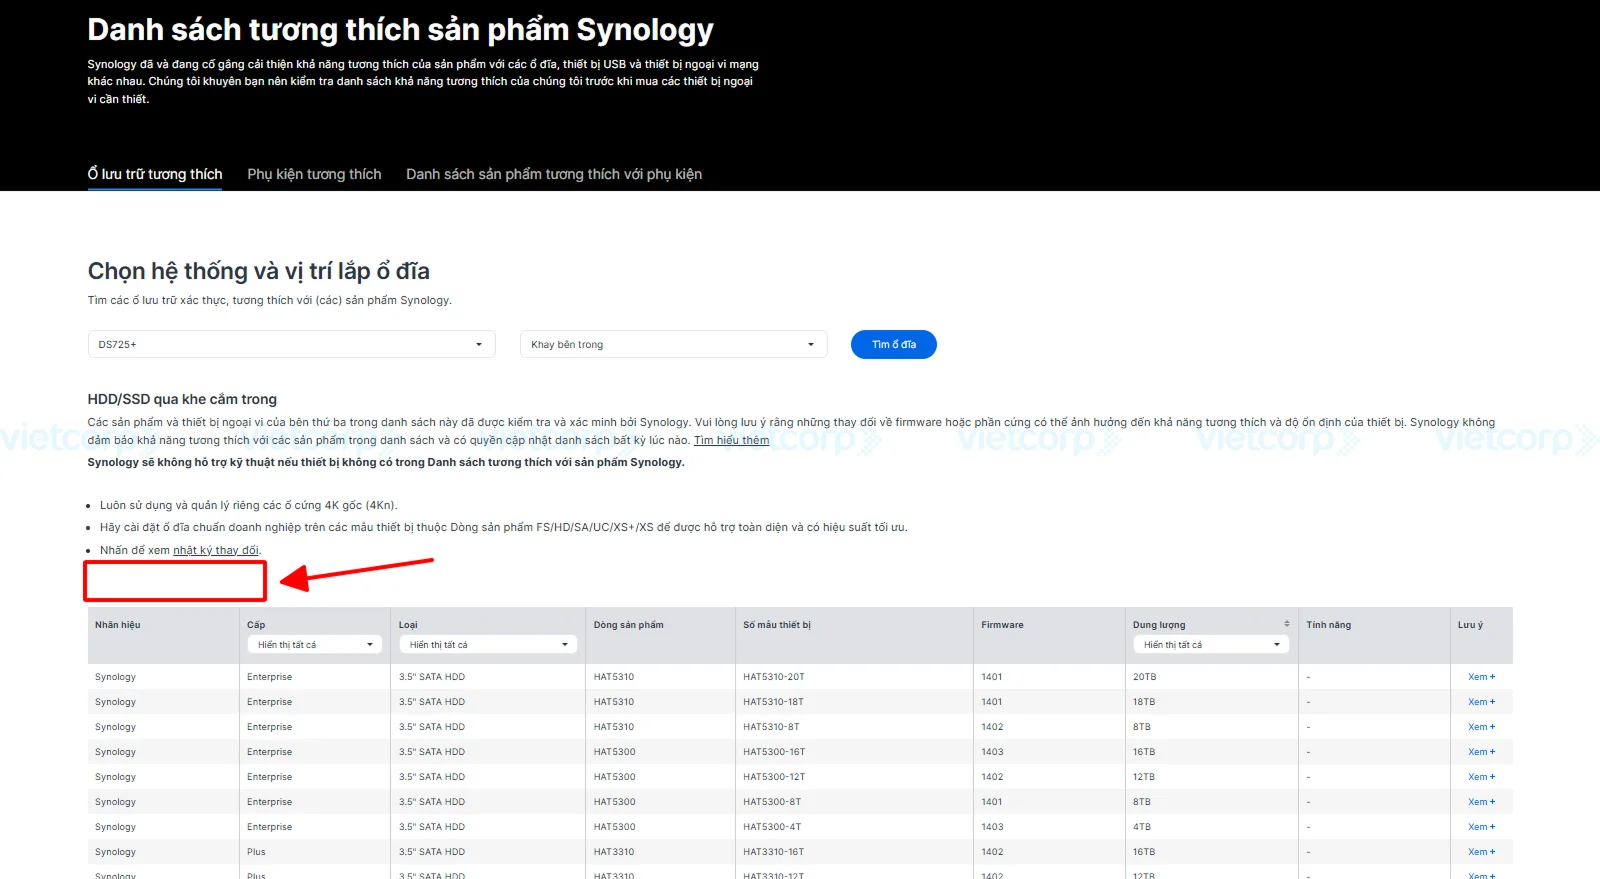Viewport: 1600px width, 879px height.
Task: Click Xem + for HAT5300-12T row
Action: click(x=1481, y=777)
